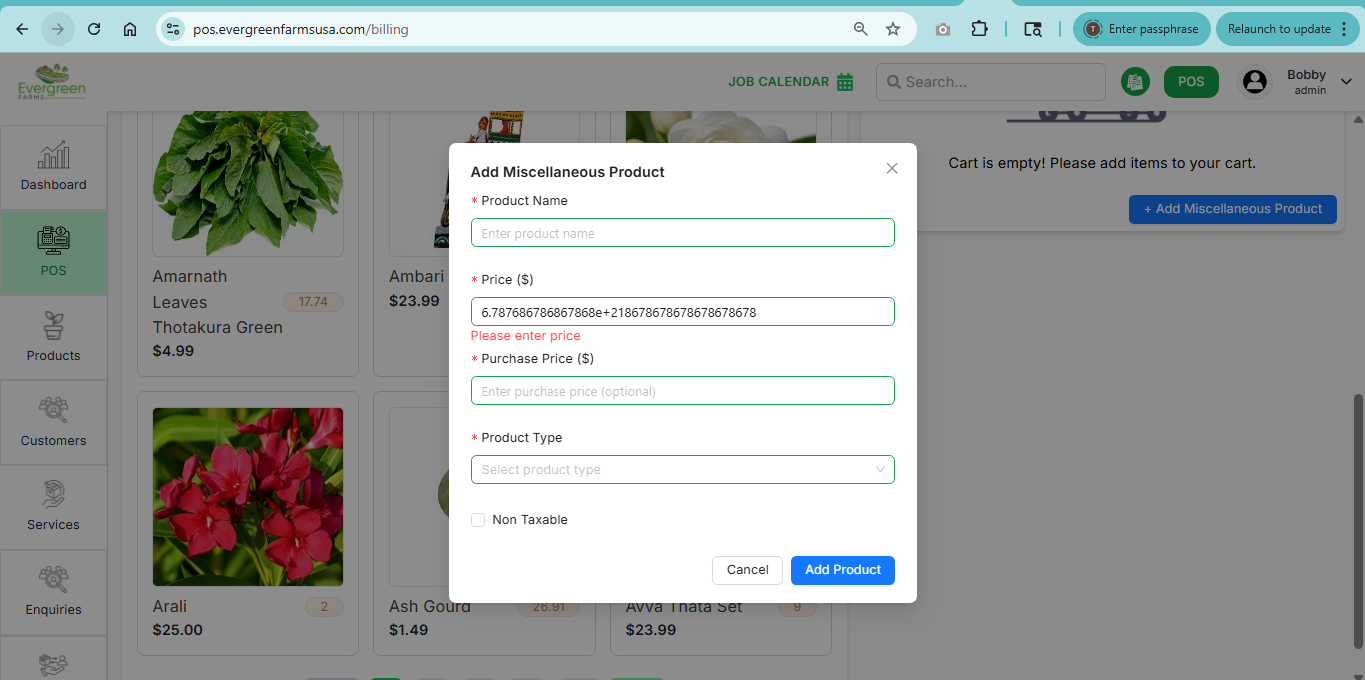Viewport: 1365px width, 680px height.
Task: Cancel the miscellaneous product dialog
Action: tap(747, 570)
